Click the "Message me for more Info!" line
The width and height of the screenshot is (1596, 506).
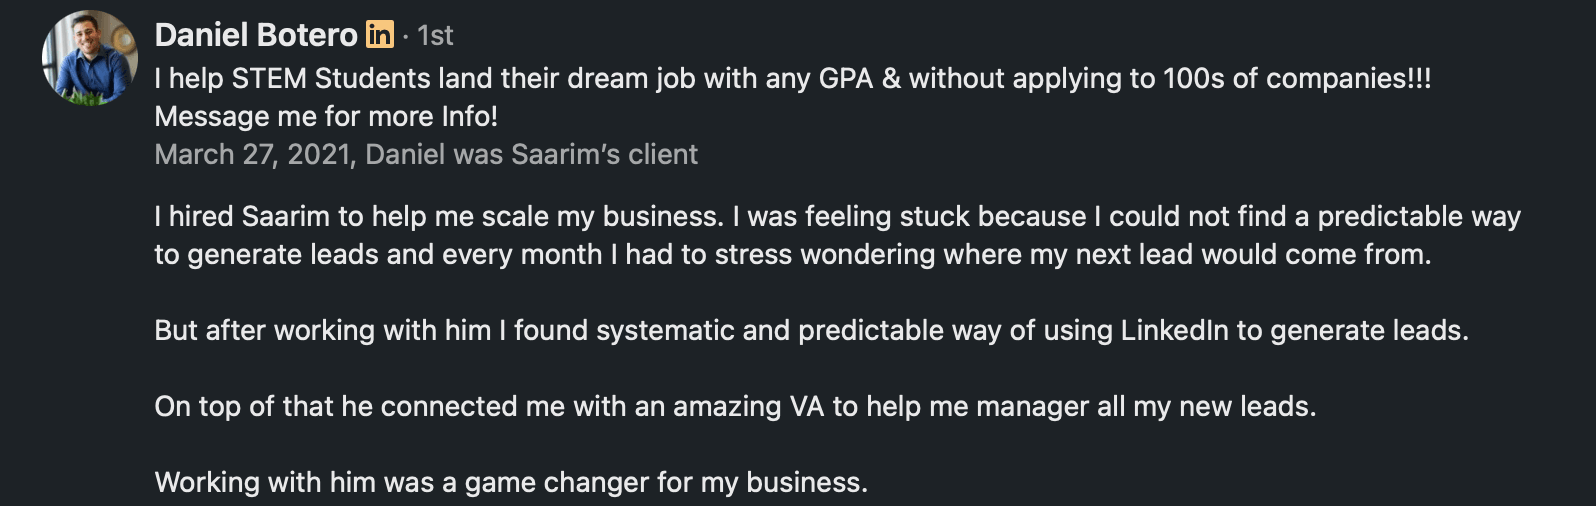point(326,116)
